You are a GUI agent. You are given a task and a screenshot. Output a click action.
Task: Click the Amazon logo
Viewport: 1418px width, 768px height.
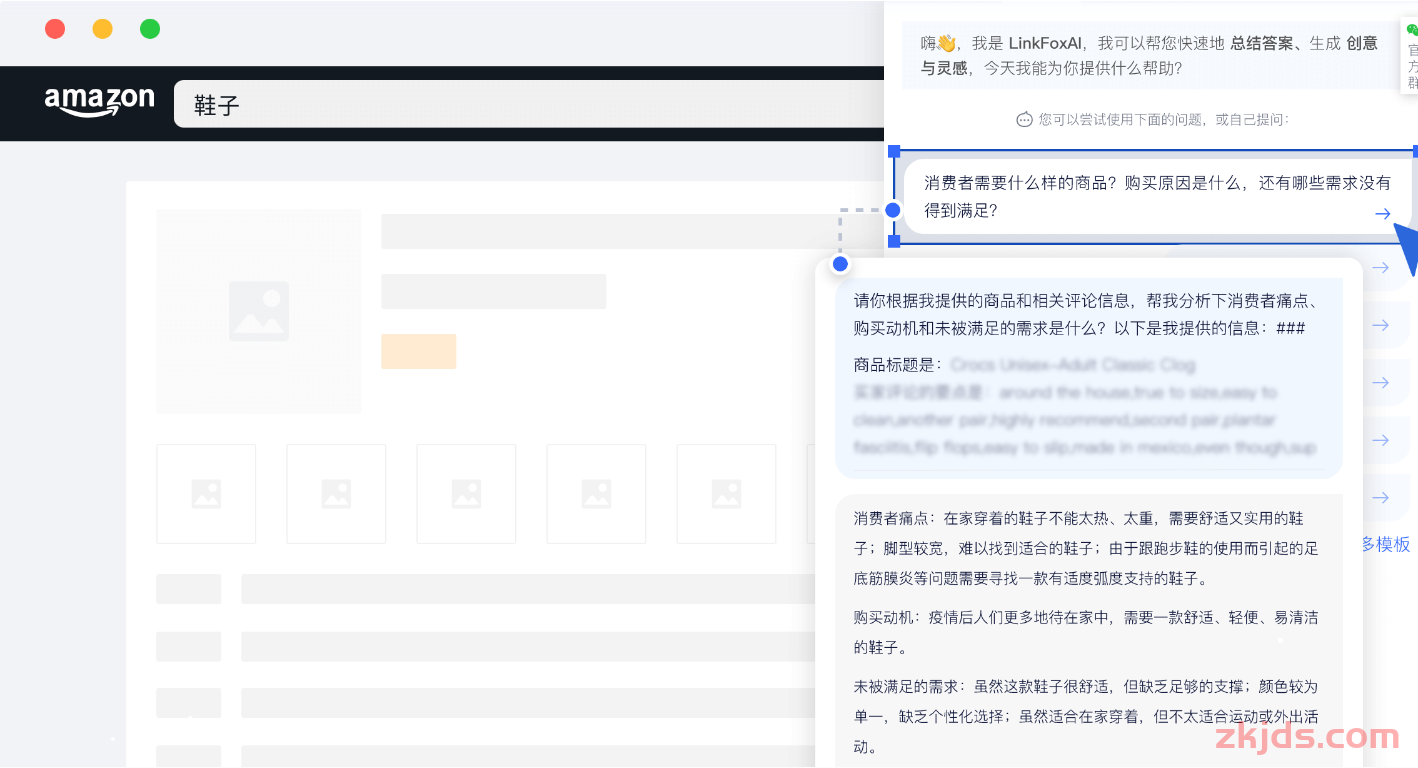tap(100, 102)
